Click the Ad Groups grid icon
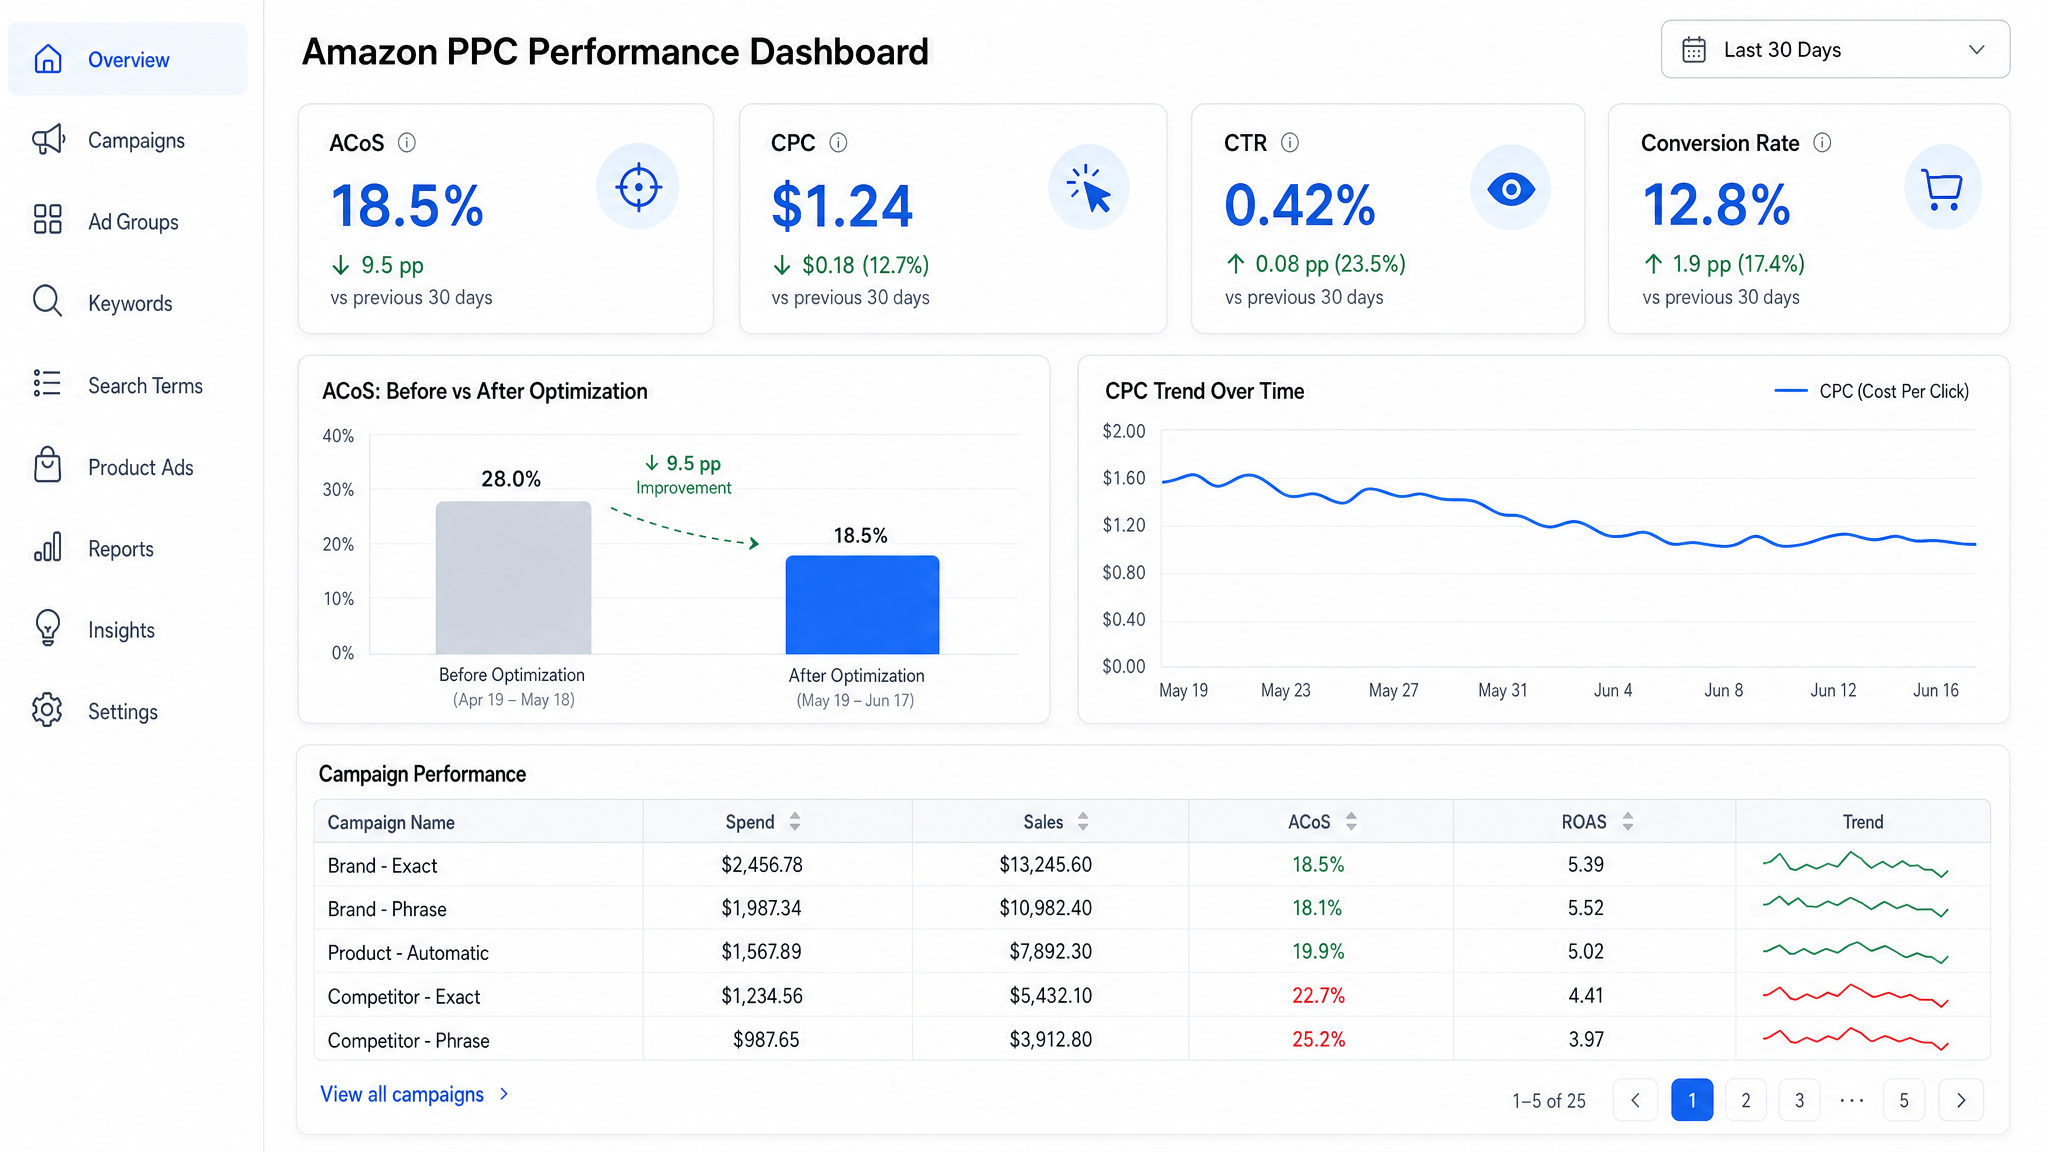Image resolution: width=2048 pixels, height=1152 pixels. 48,220
